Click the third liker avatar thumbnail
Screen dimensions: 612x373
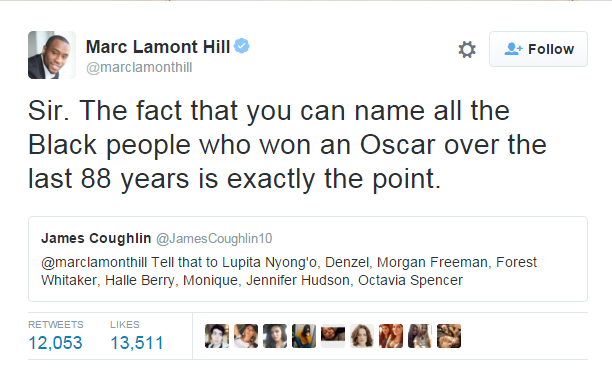(275, 336)
